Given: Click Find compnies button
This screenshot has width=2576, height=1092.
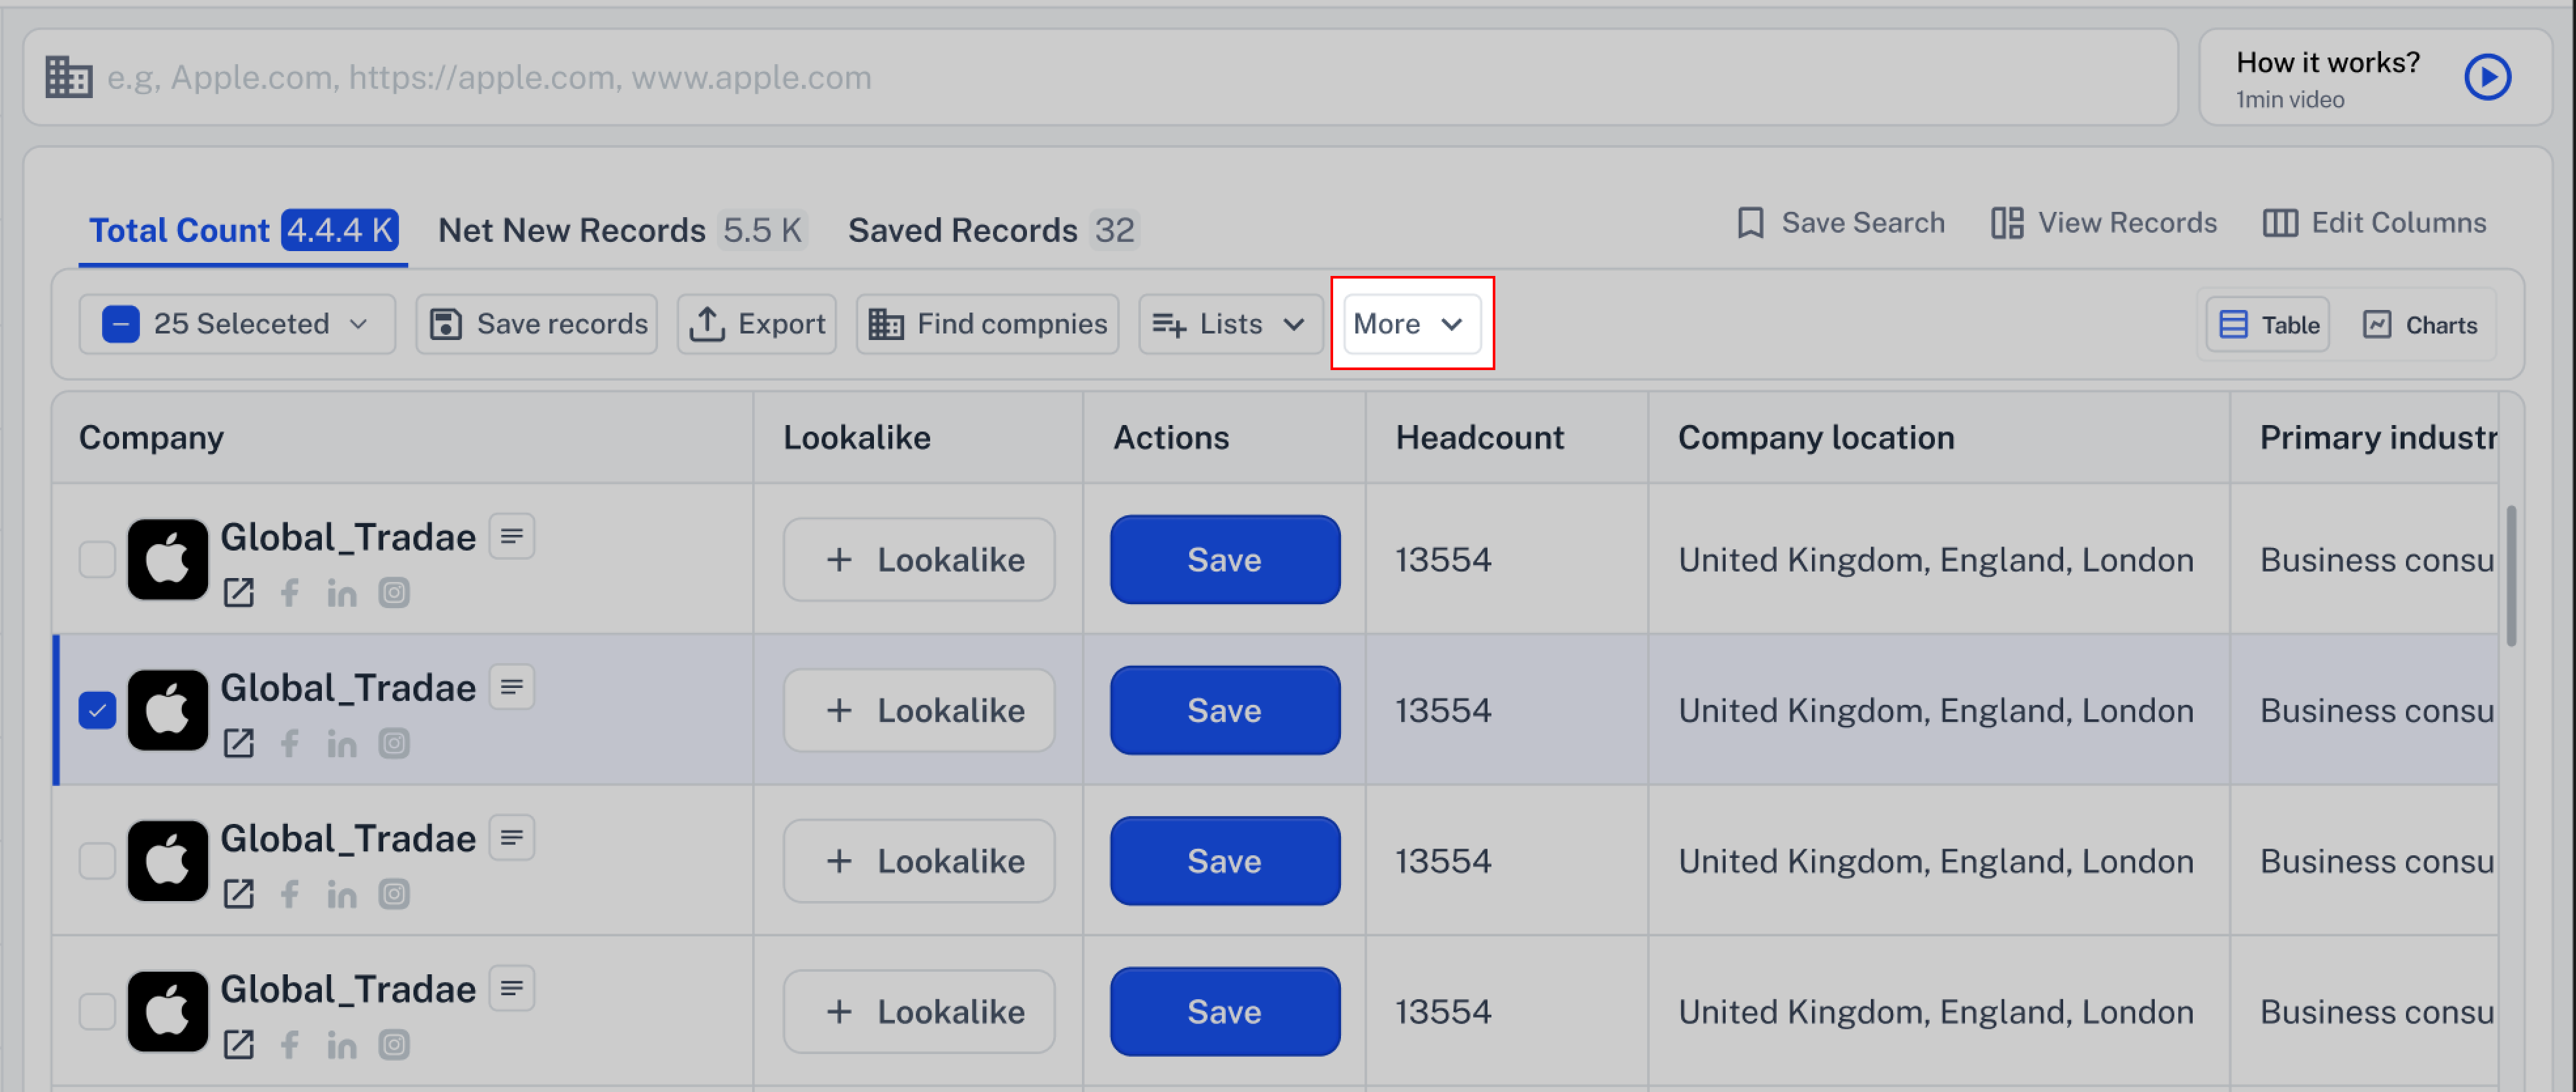Looking at the screenshot, I should (987, 324).
